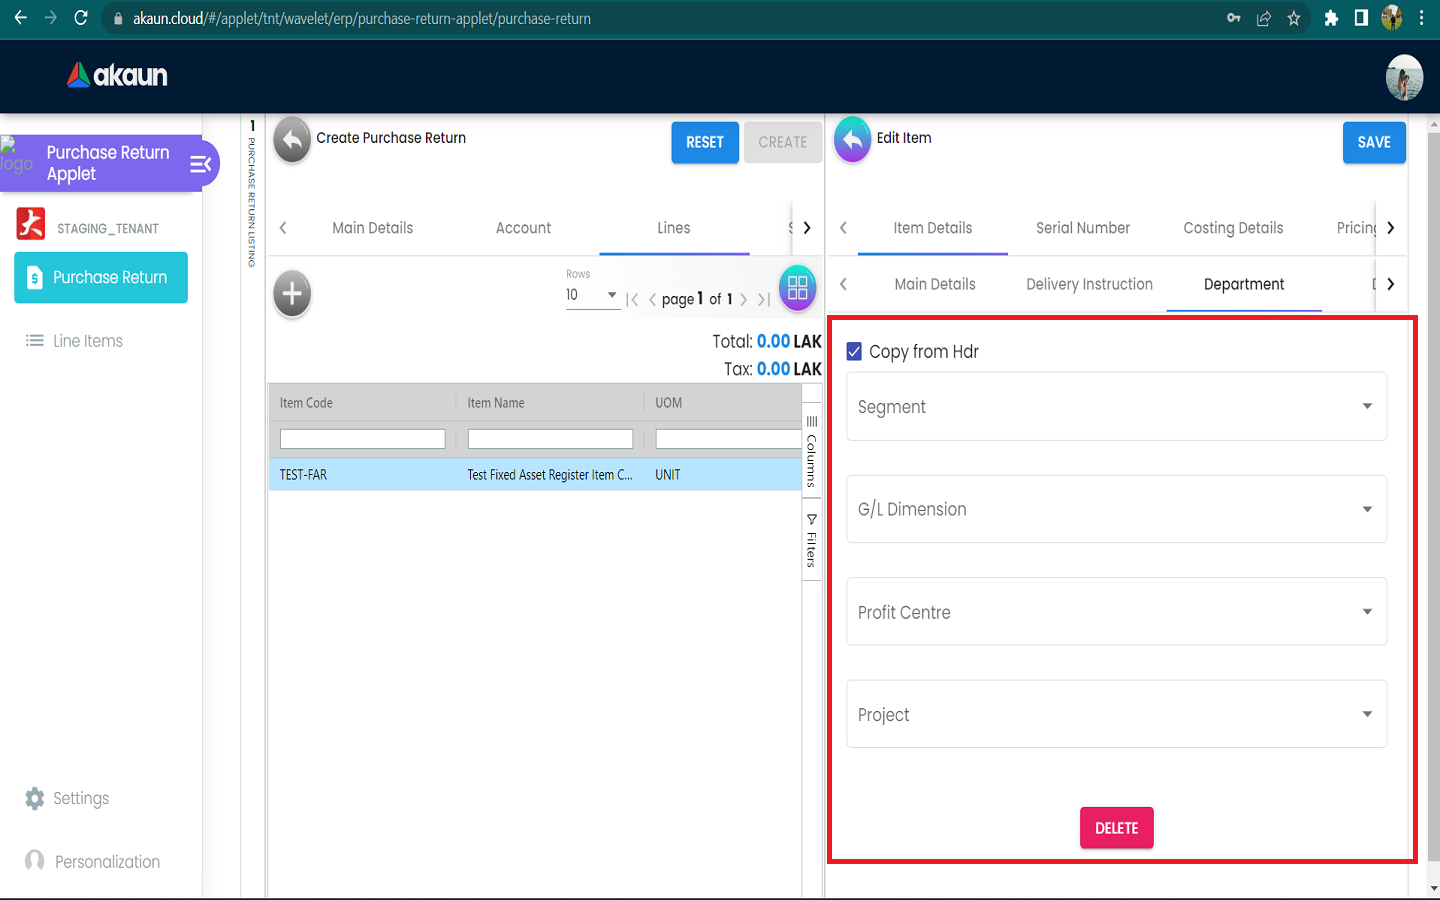Filter by Item Code input field
Viewport: 1440px width, 900px height.
tap(363, 439)
